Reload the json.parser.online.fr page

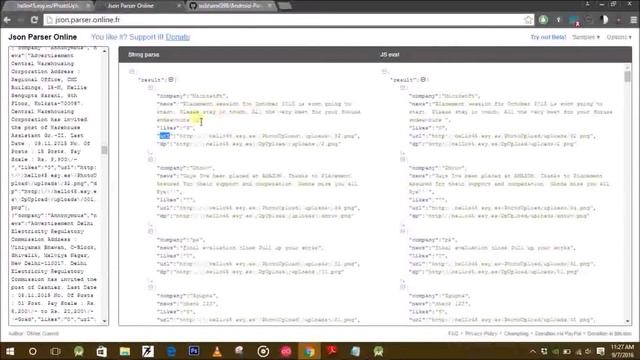(x=34, y=20)
